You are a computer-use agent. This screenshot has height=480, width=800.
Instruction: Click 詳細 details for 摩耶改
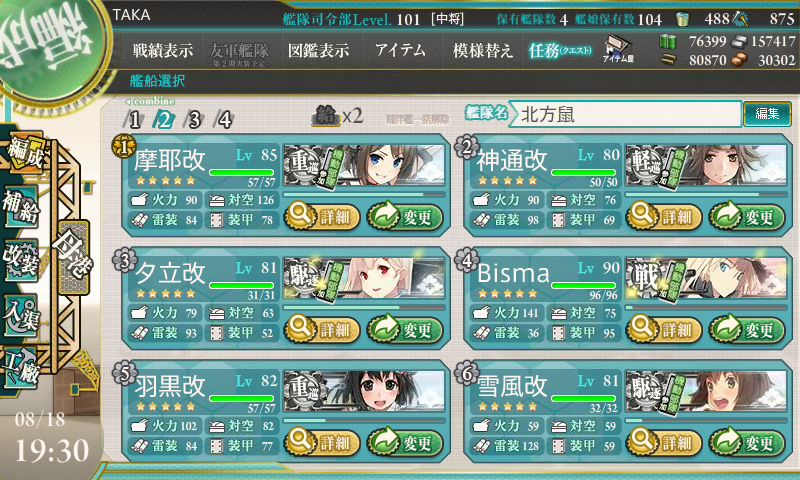pos(322,216)
